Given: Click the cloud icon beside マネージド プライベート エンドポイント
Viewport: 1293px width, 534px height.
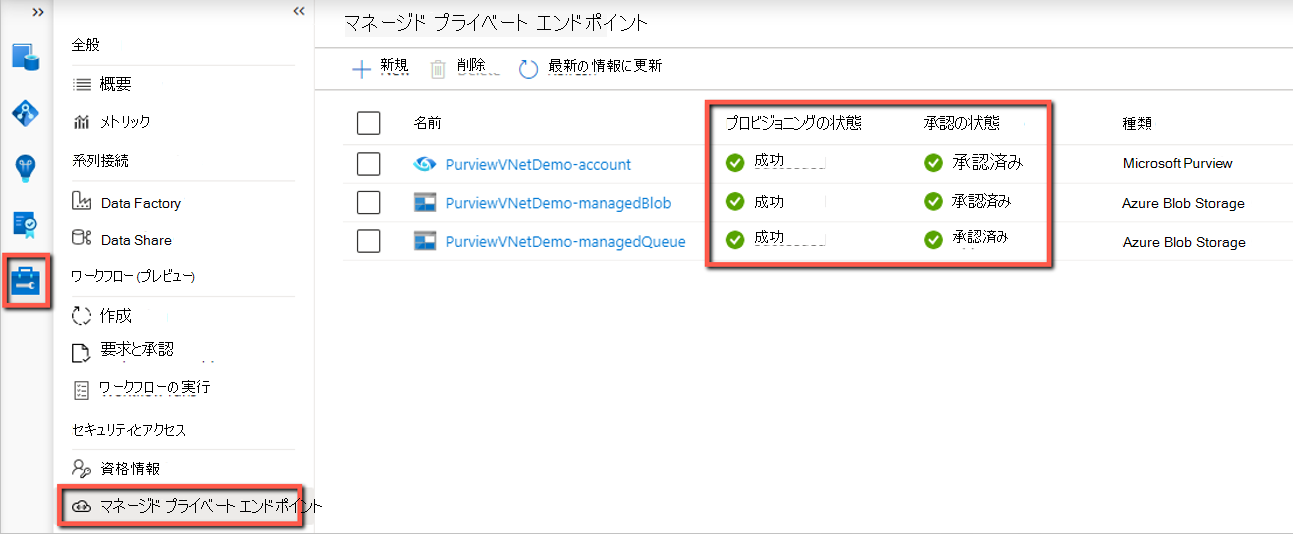Looking at the screenshot, I should [x=80, y=506].
